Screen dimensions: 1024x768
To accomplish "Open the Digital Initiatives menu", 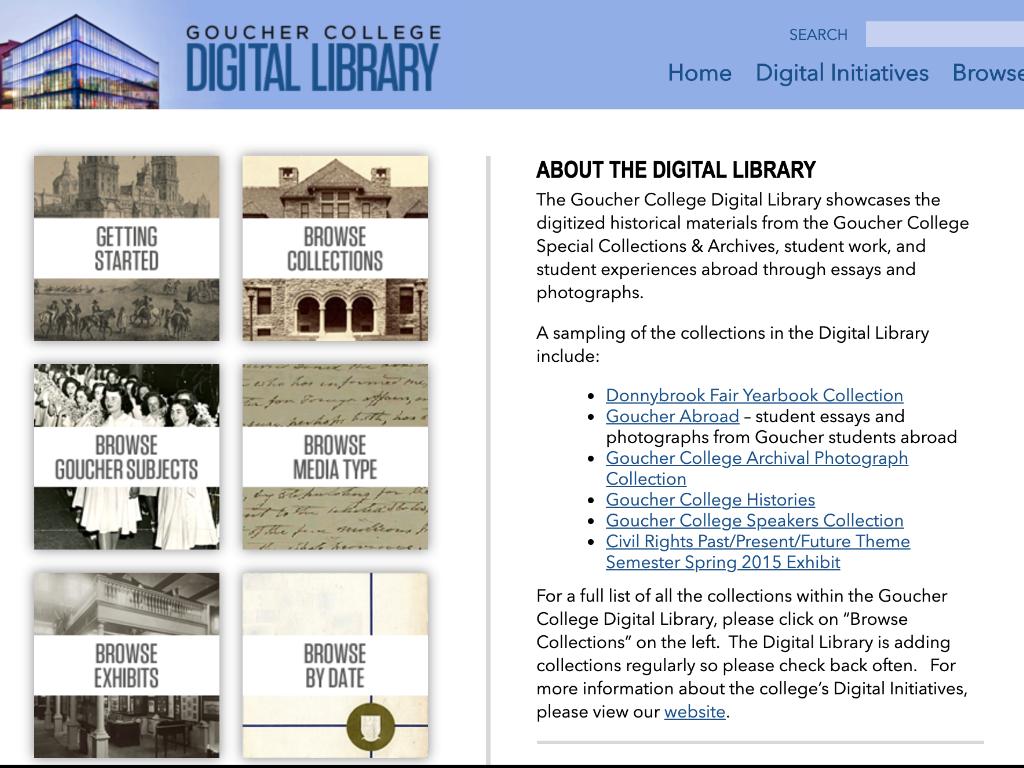I will [842, 73].
